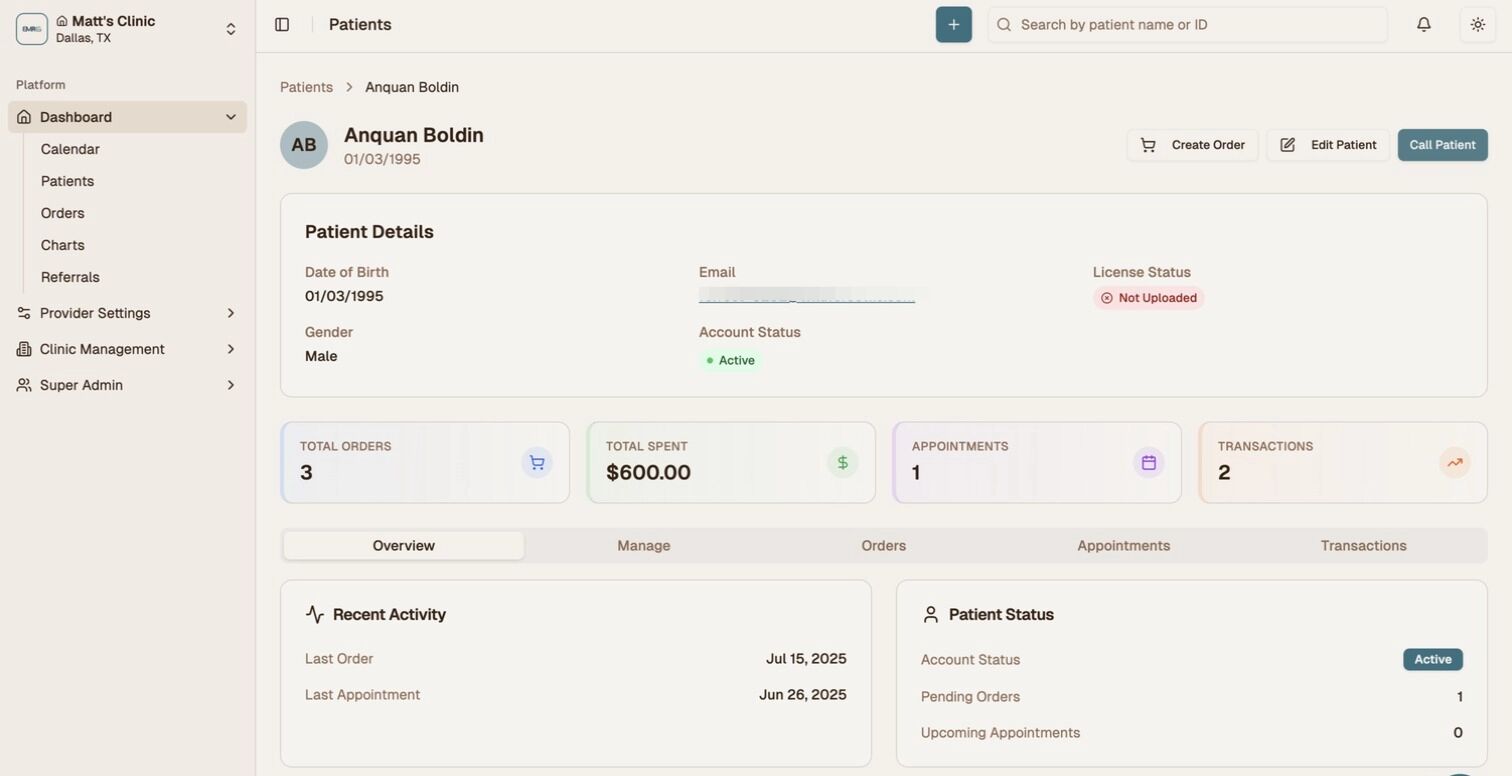
Task: Click the Edit Patient button
Action: pos(1328,144)
